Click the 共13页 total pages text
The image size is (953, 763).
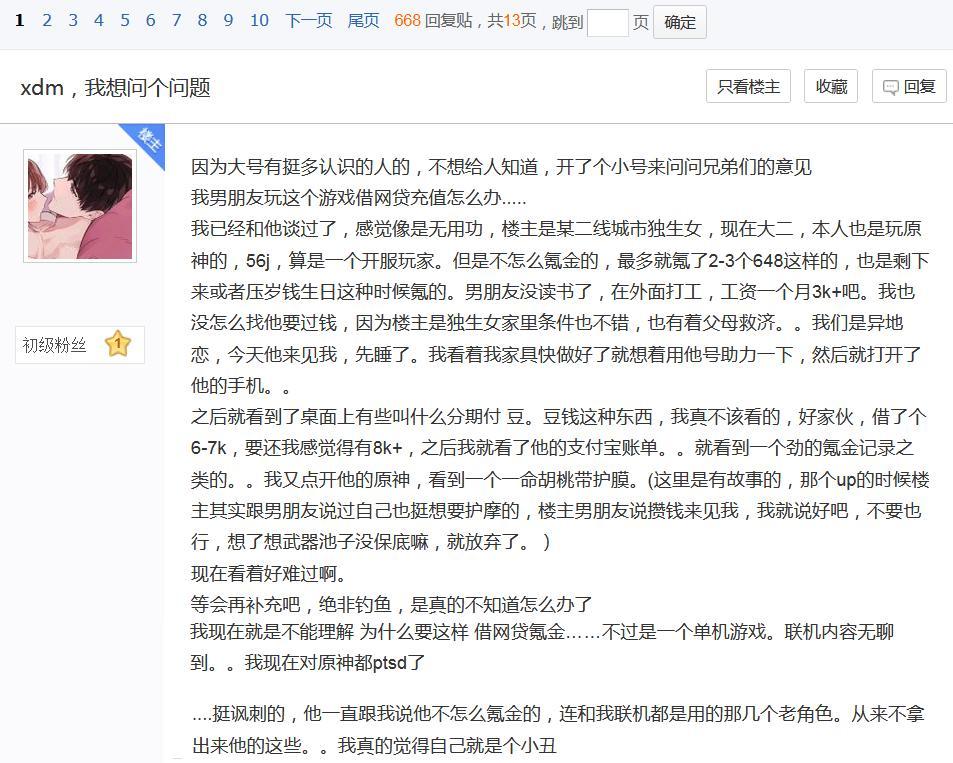[512, 21]
